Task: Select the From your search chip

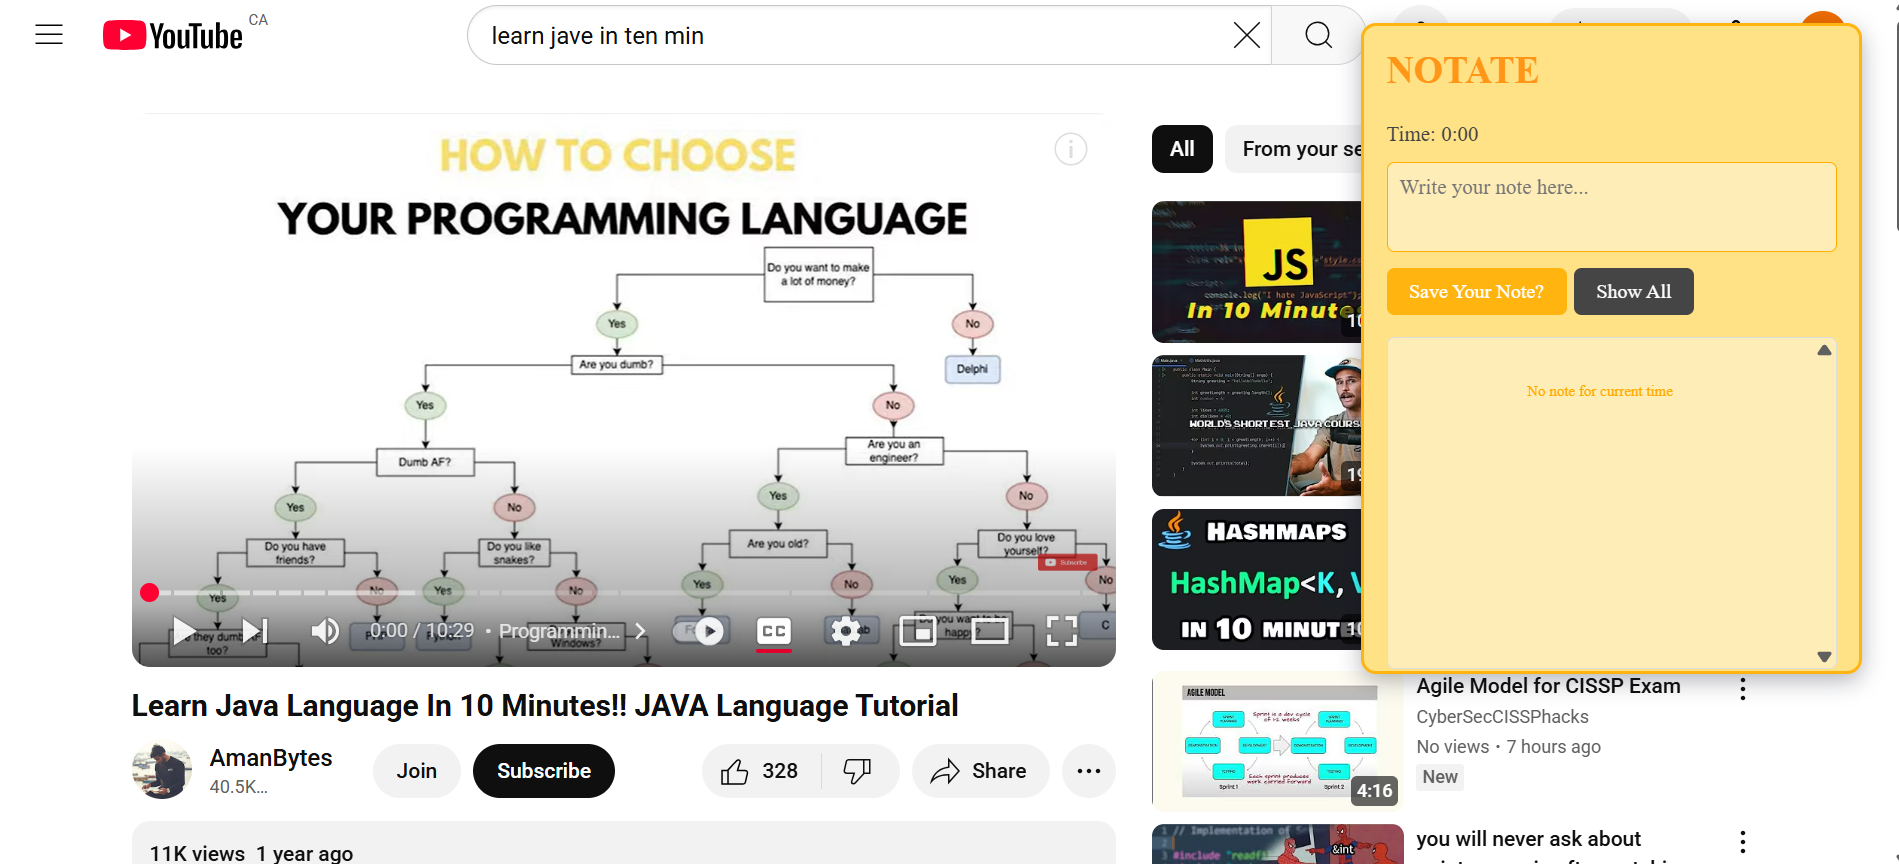Action: click(1295, 149)
